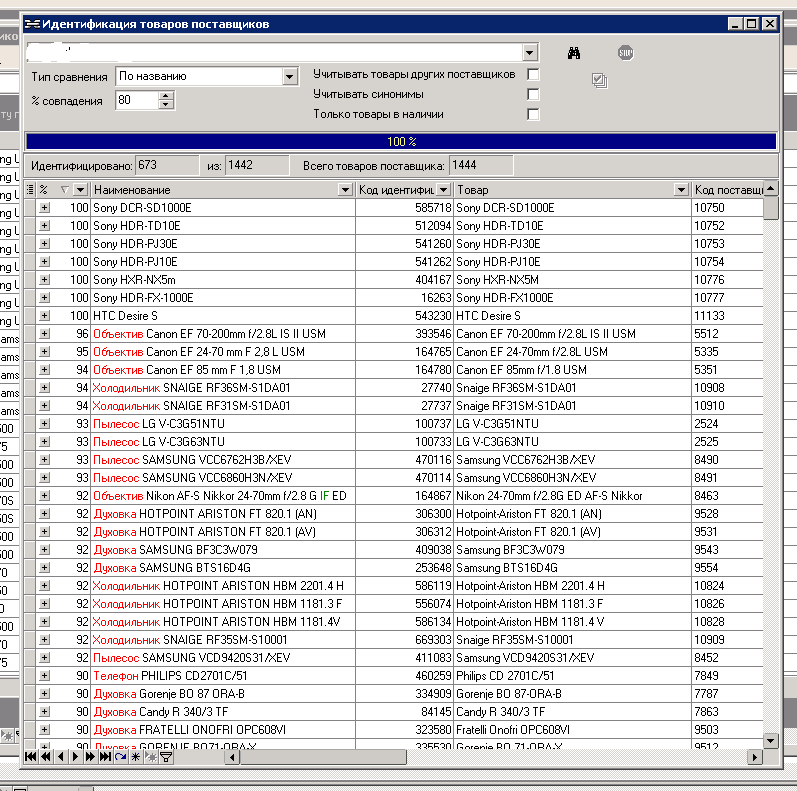Jump to first record in navigator
The image size is (797, 791).
click(32, 758)
